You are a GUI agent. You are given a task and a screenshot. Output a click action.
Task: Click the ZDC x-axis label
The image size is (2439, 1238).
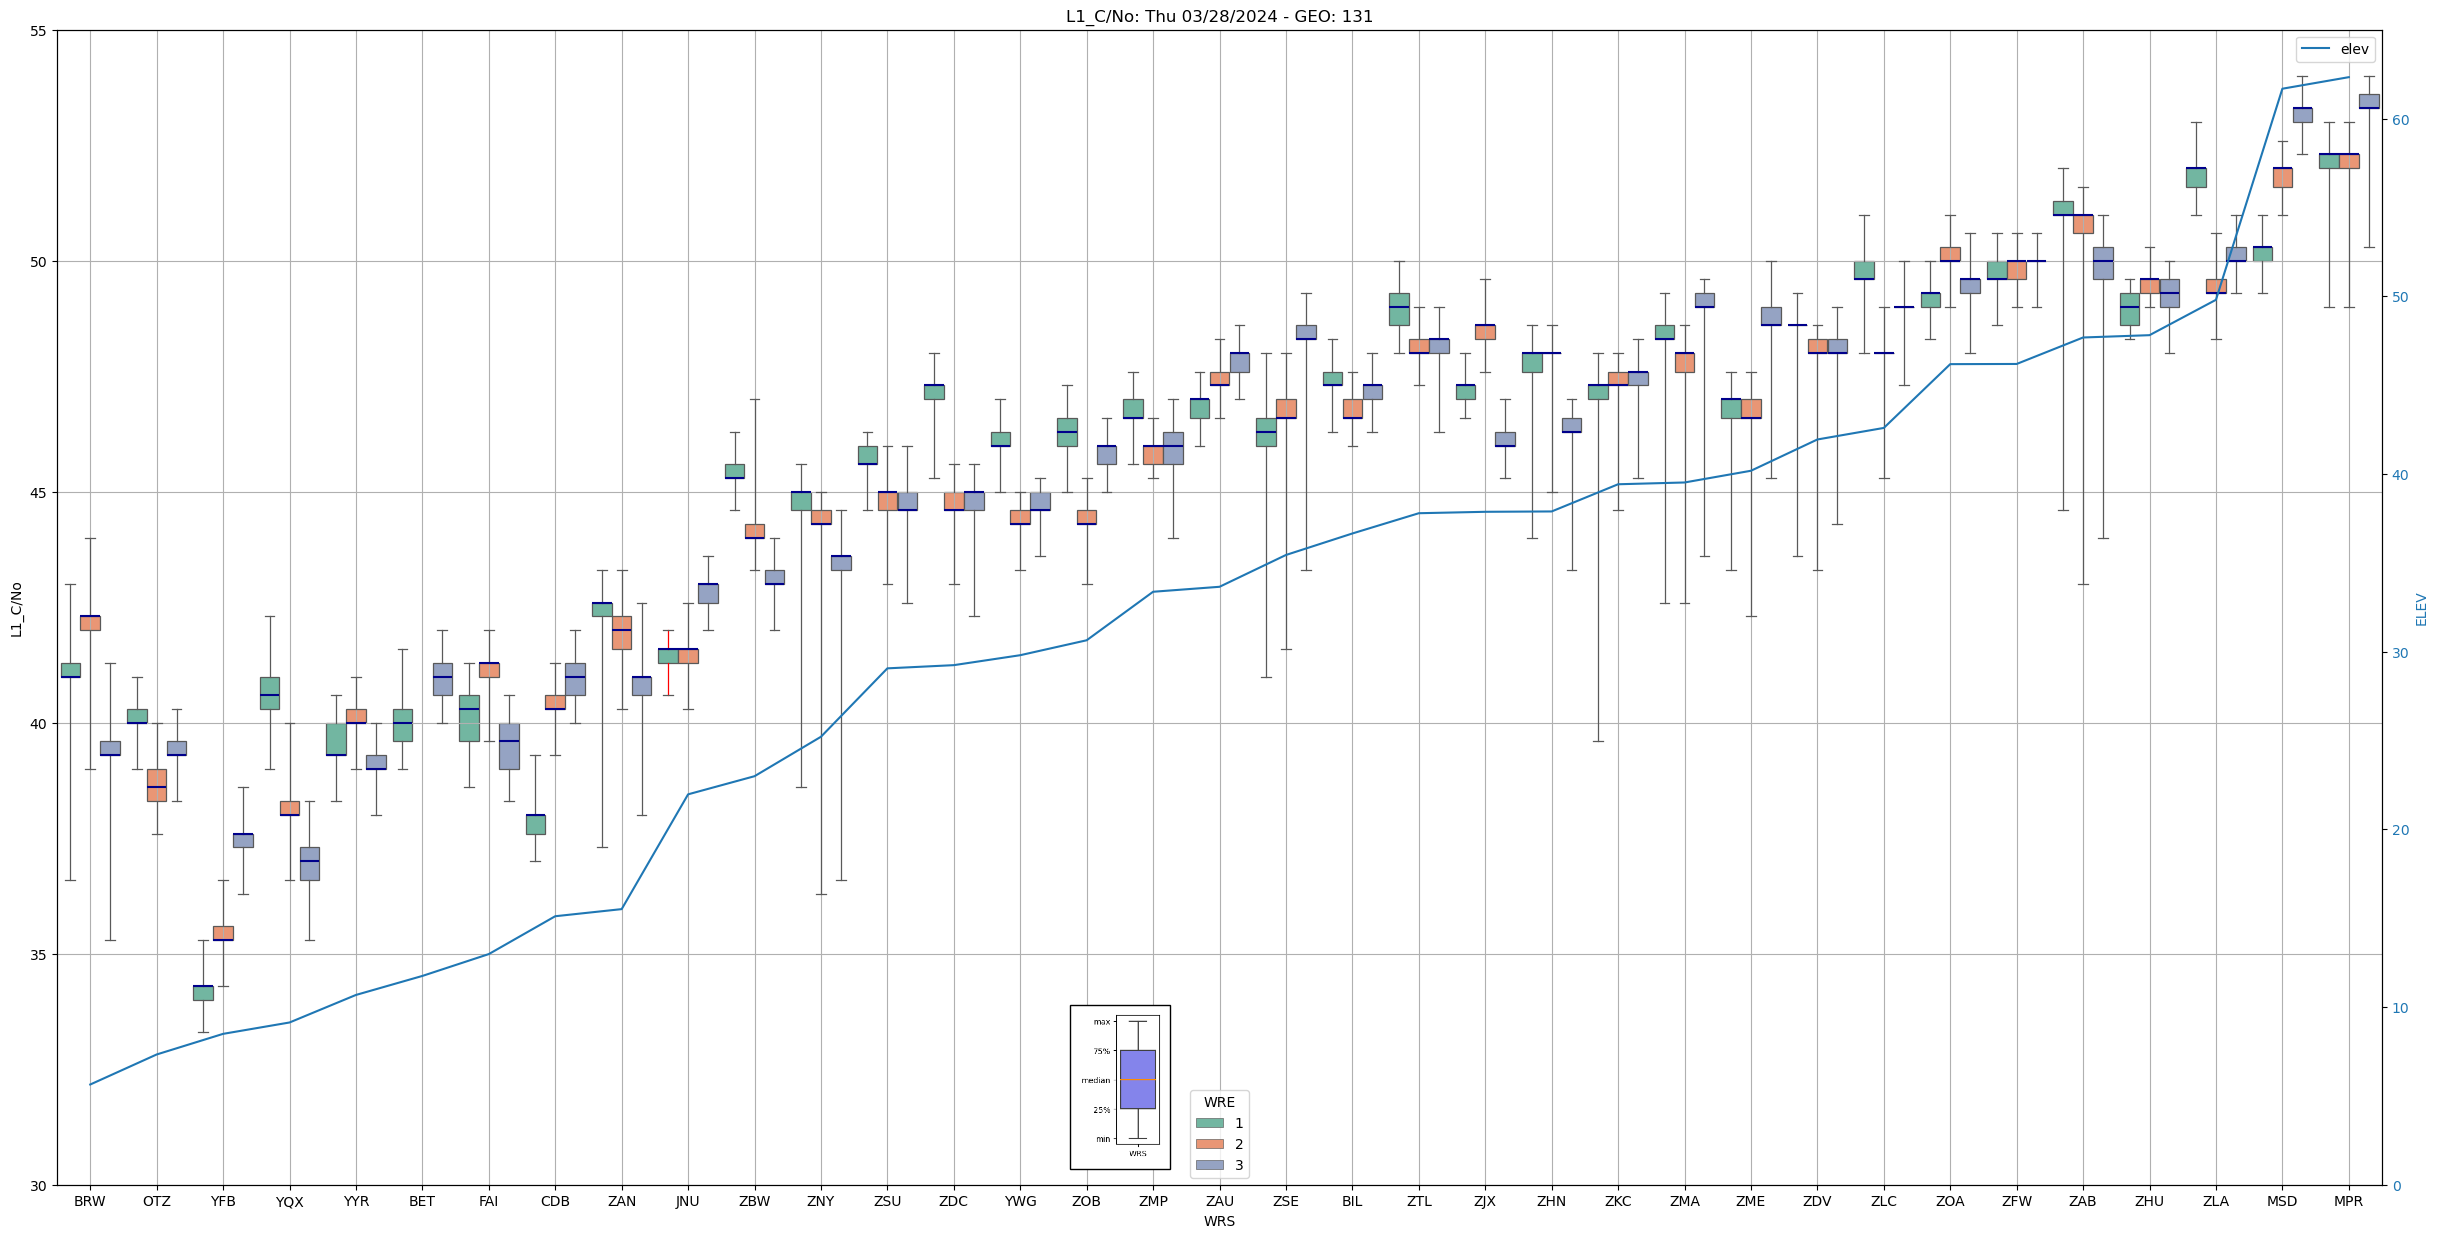(954, 1201)
